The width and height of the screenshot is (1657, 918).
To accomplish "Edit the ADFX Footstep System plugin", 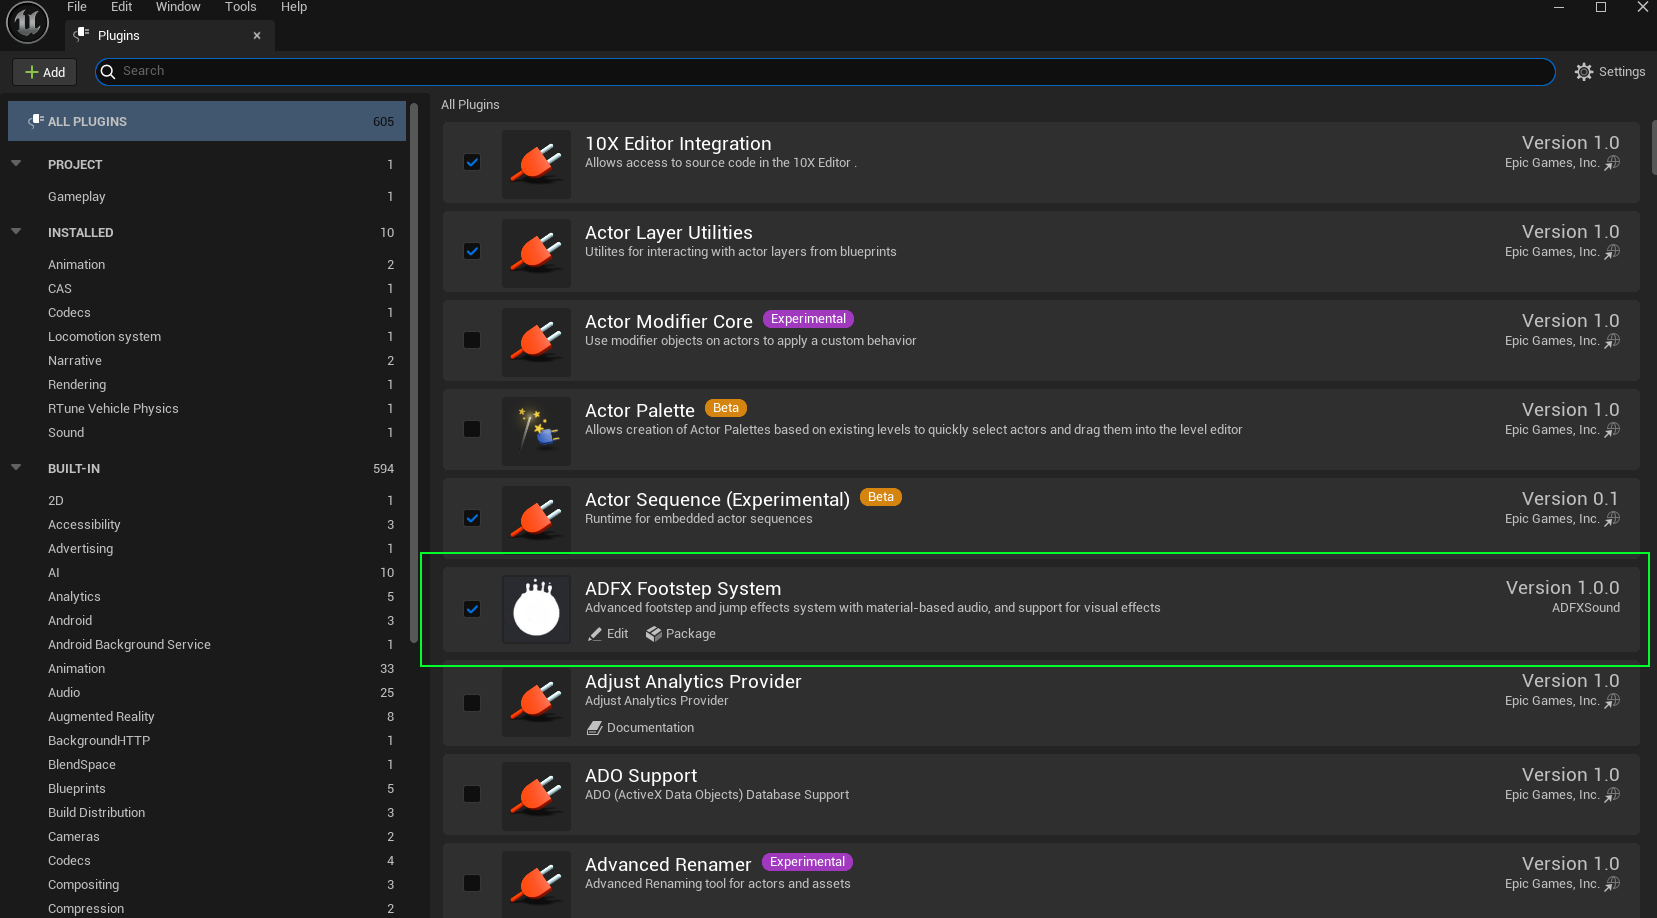I will pyautogui.click(x=608, y=634).
